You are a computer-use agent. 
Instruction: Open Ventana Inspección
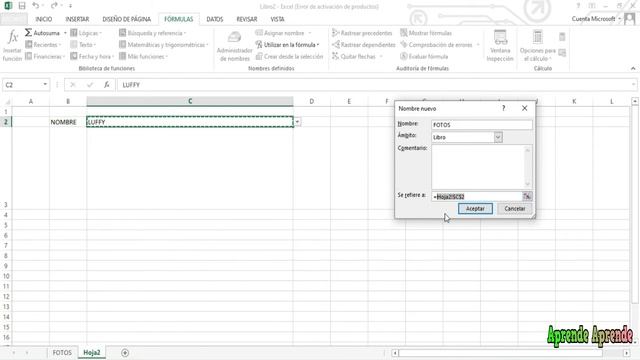500,46
